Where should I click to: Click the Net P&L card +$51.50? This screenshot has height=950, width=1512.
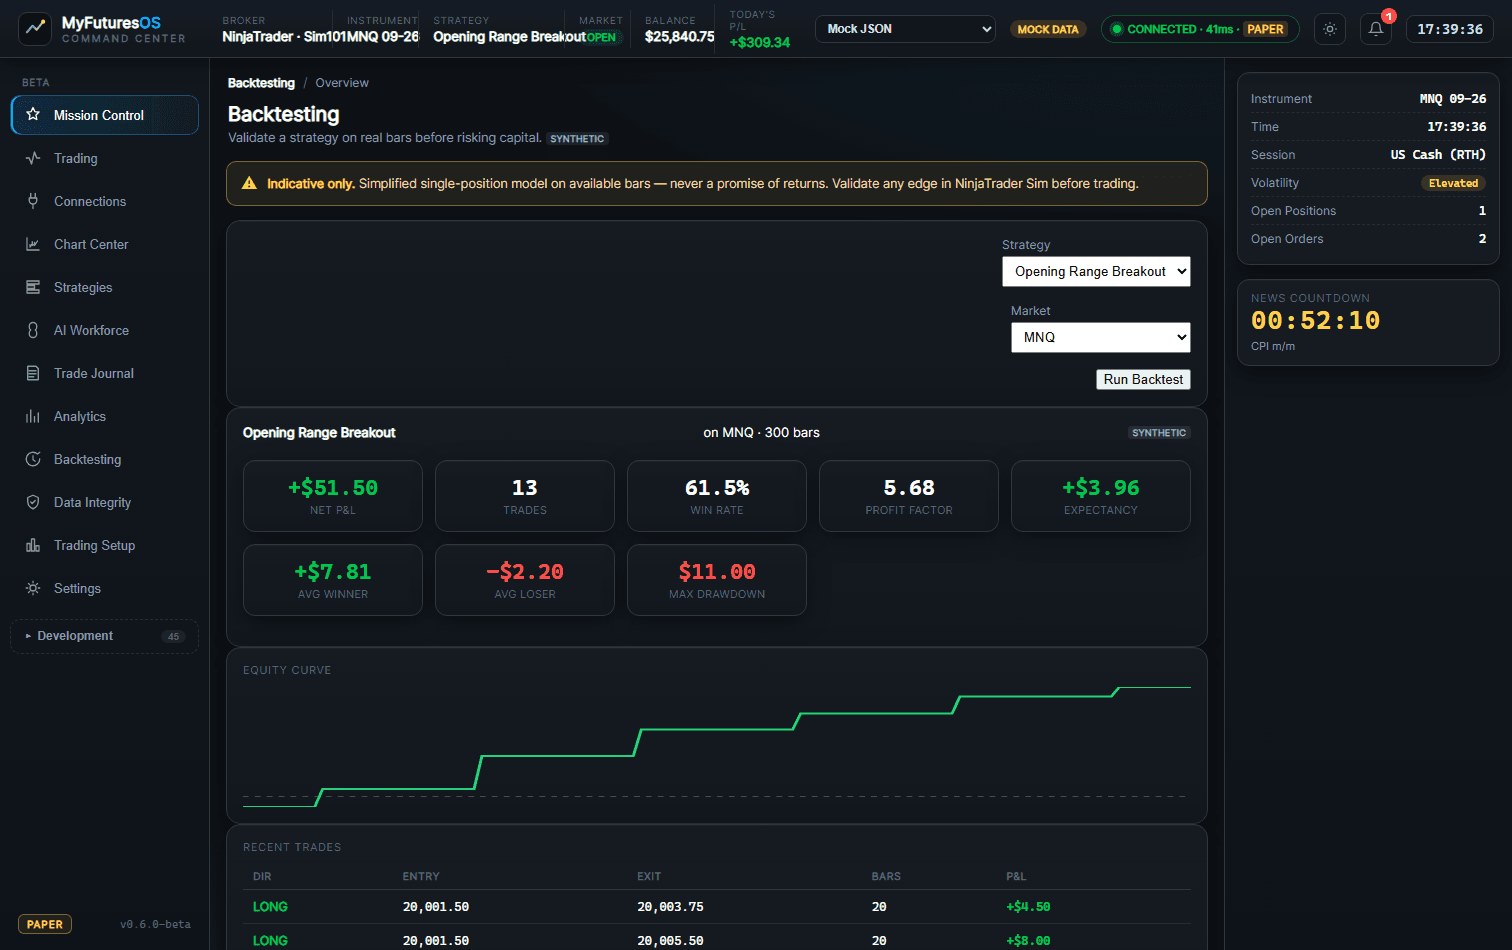(x=333, y=496)
